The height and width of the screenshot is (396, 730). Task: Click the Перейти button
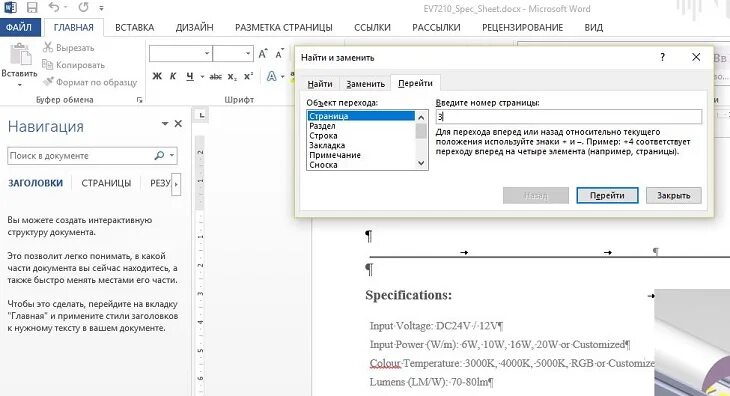pos(607,195)
